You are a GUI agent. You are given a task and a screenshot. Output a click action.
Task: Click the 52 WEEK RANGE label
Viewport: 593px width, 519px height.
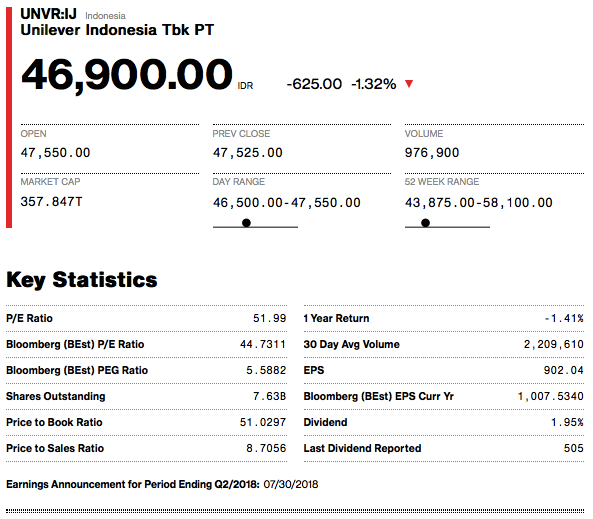coord(442,182)
